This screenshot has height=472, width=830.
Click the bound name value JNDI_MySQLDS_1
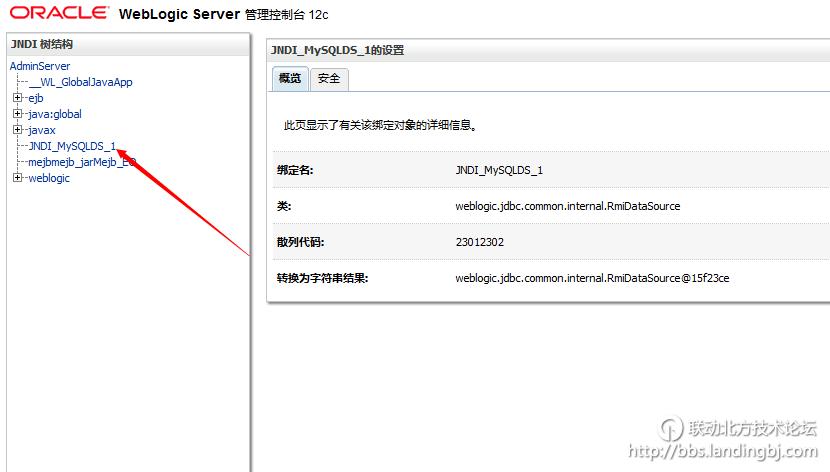coord(499,170)
